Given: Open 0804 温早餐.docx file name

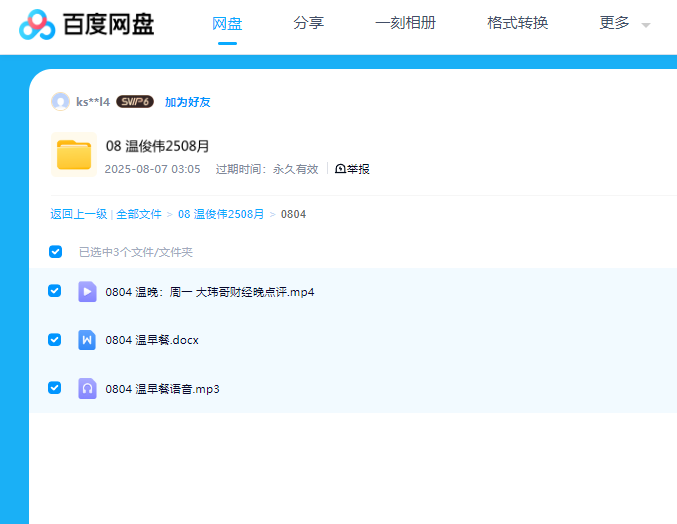Looking at the screenshot, I should (152, 340).
